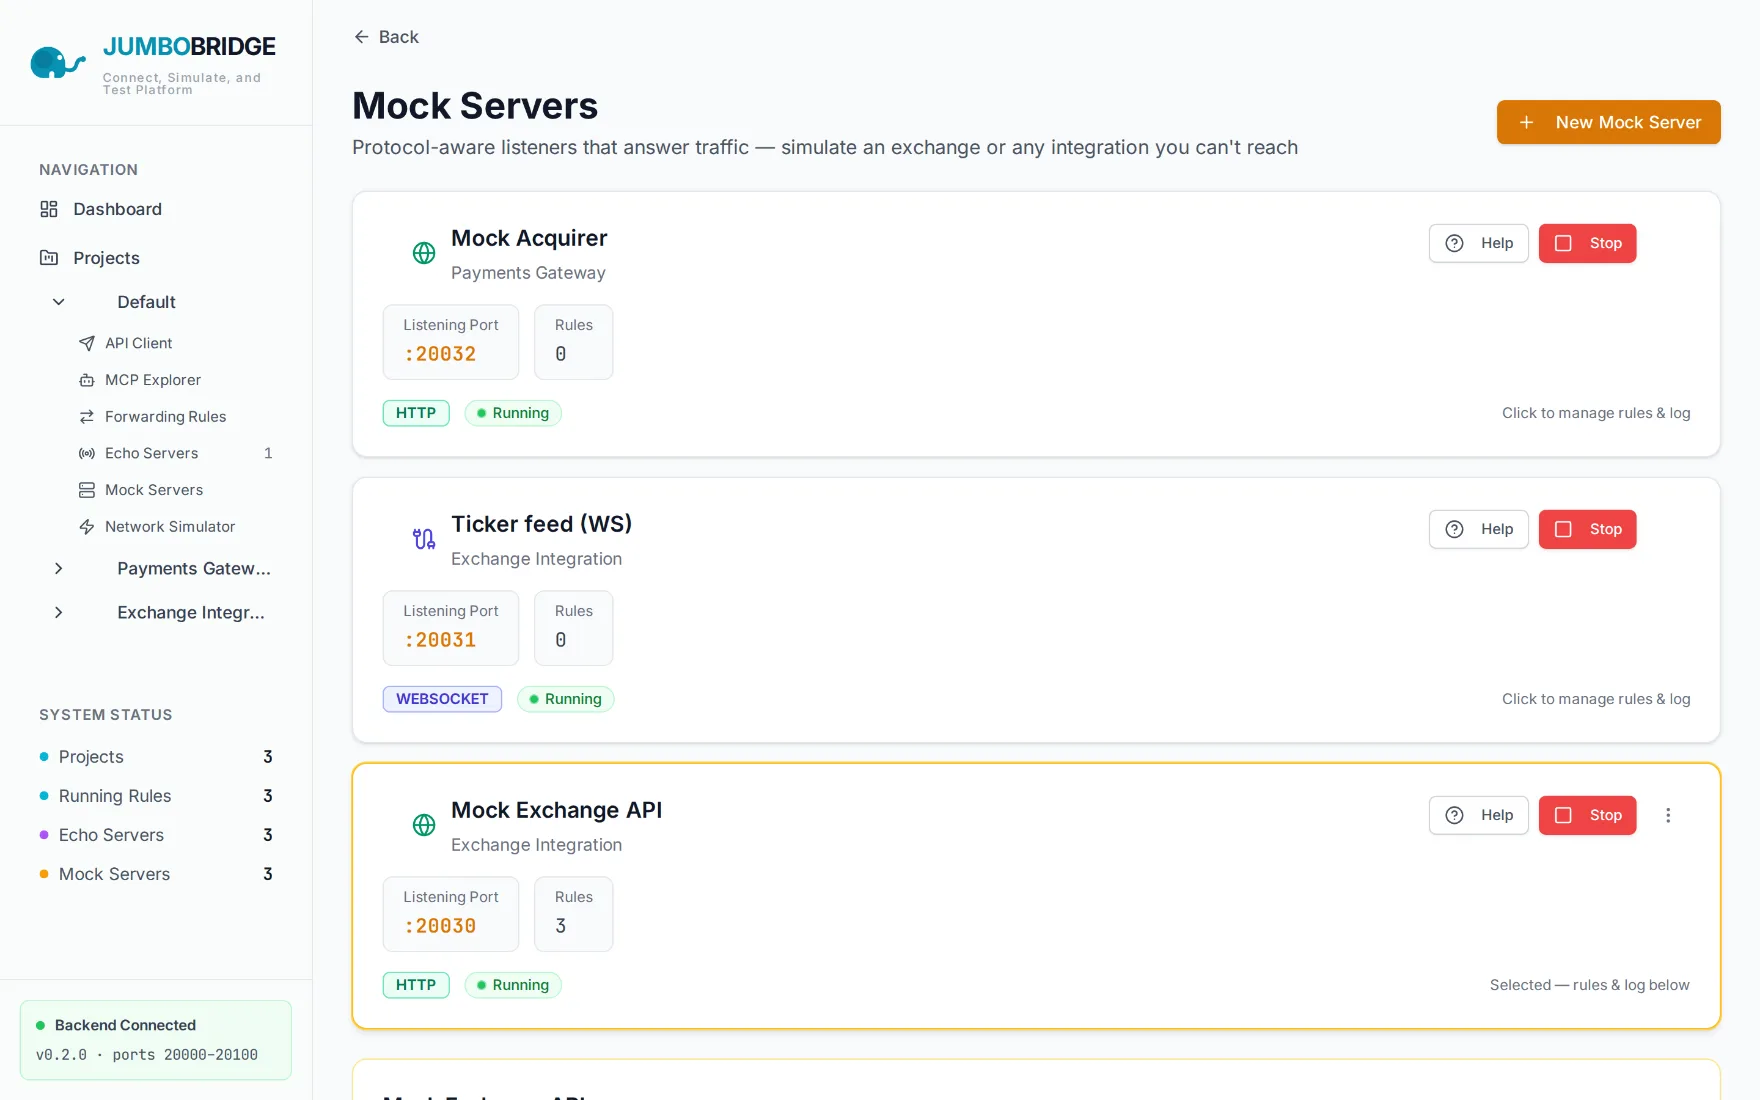Click the Mock Acquirer globe icon
1760x1100 pixels.
[424, 253]
